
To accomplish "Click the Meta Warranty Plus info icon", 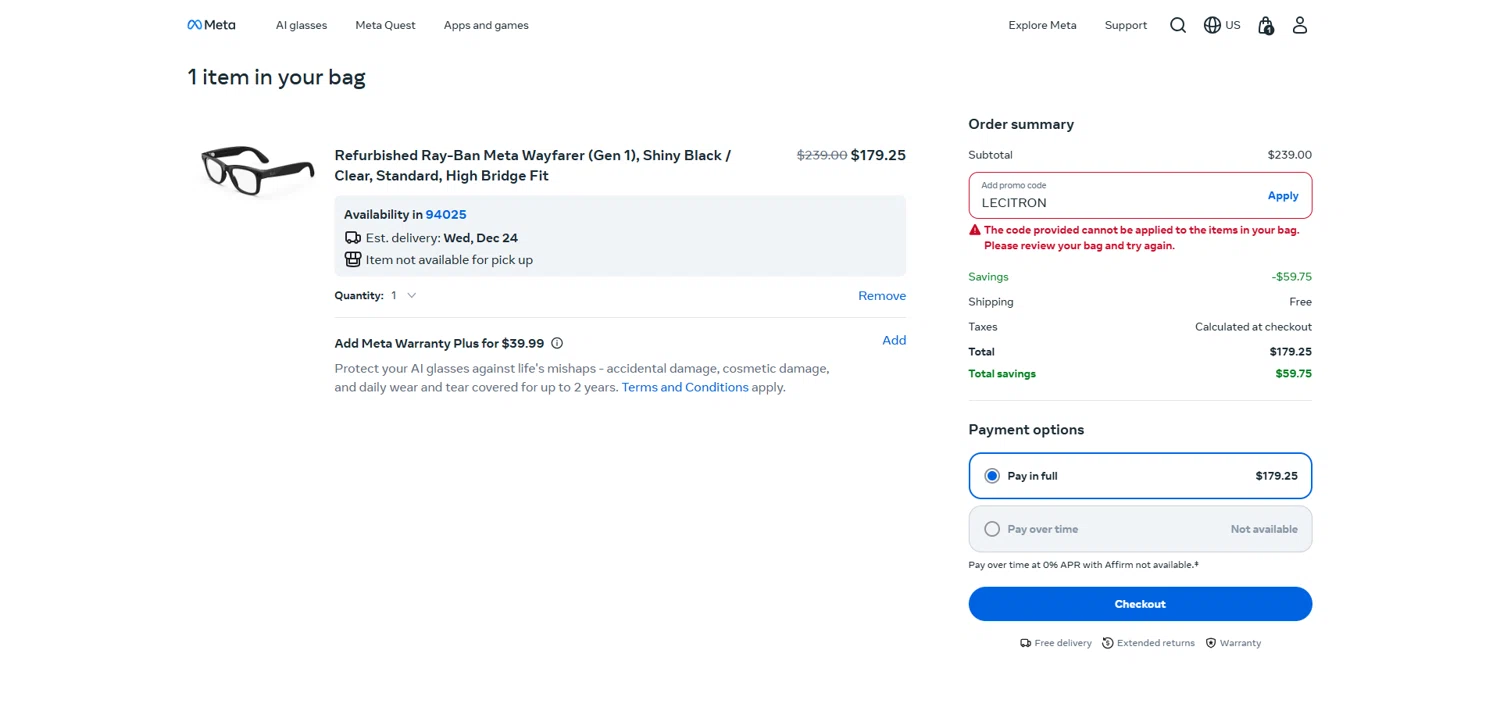I will point(557,343).
